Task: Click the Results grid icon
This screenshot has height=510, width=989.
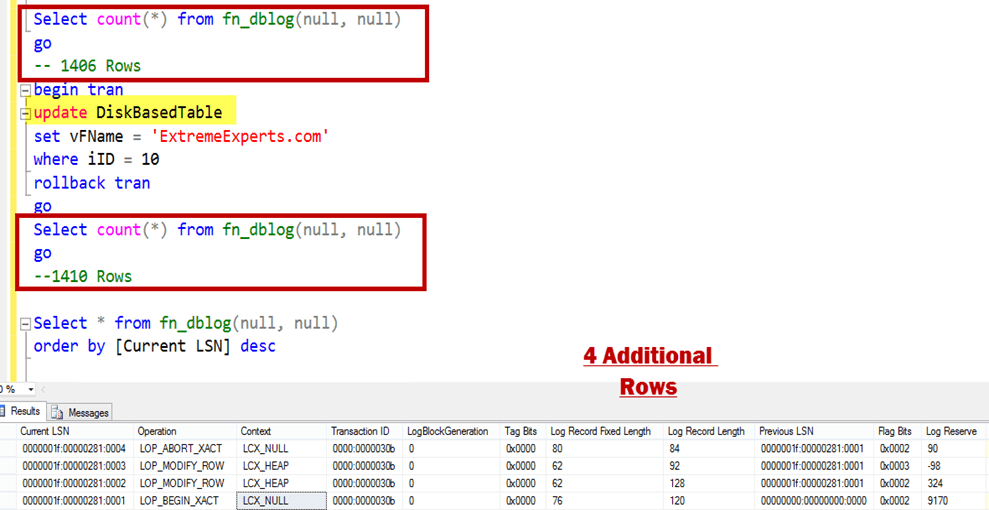Action: tap(4, 411)
